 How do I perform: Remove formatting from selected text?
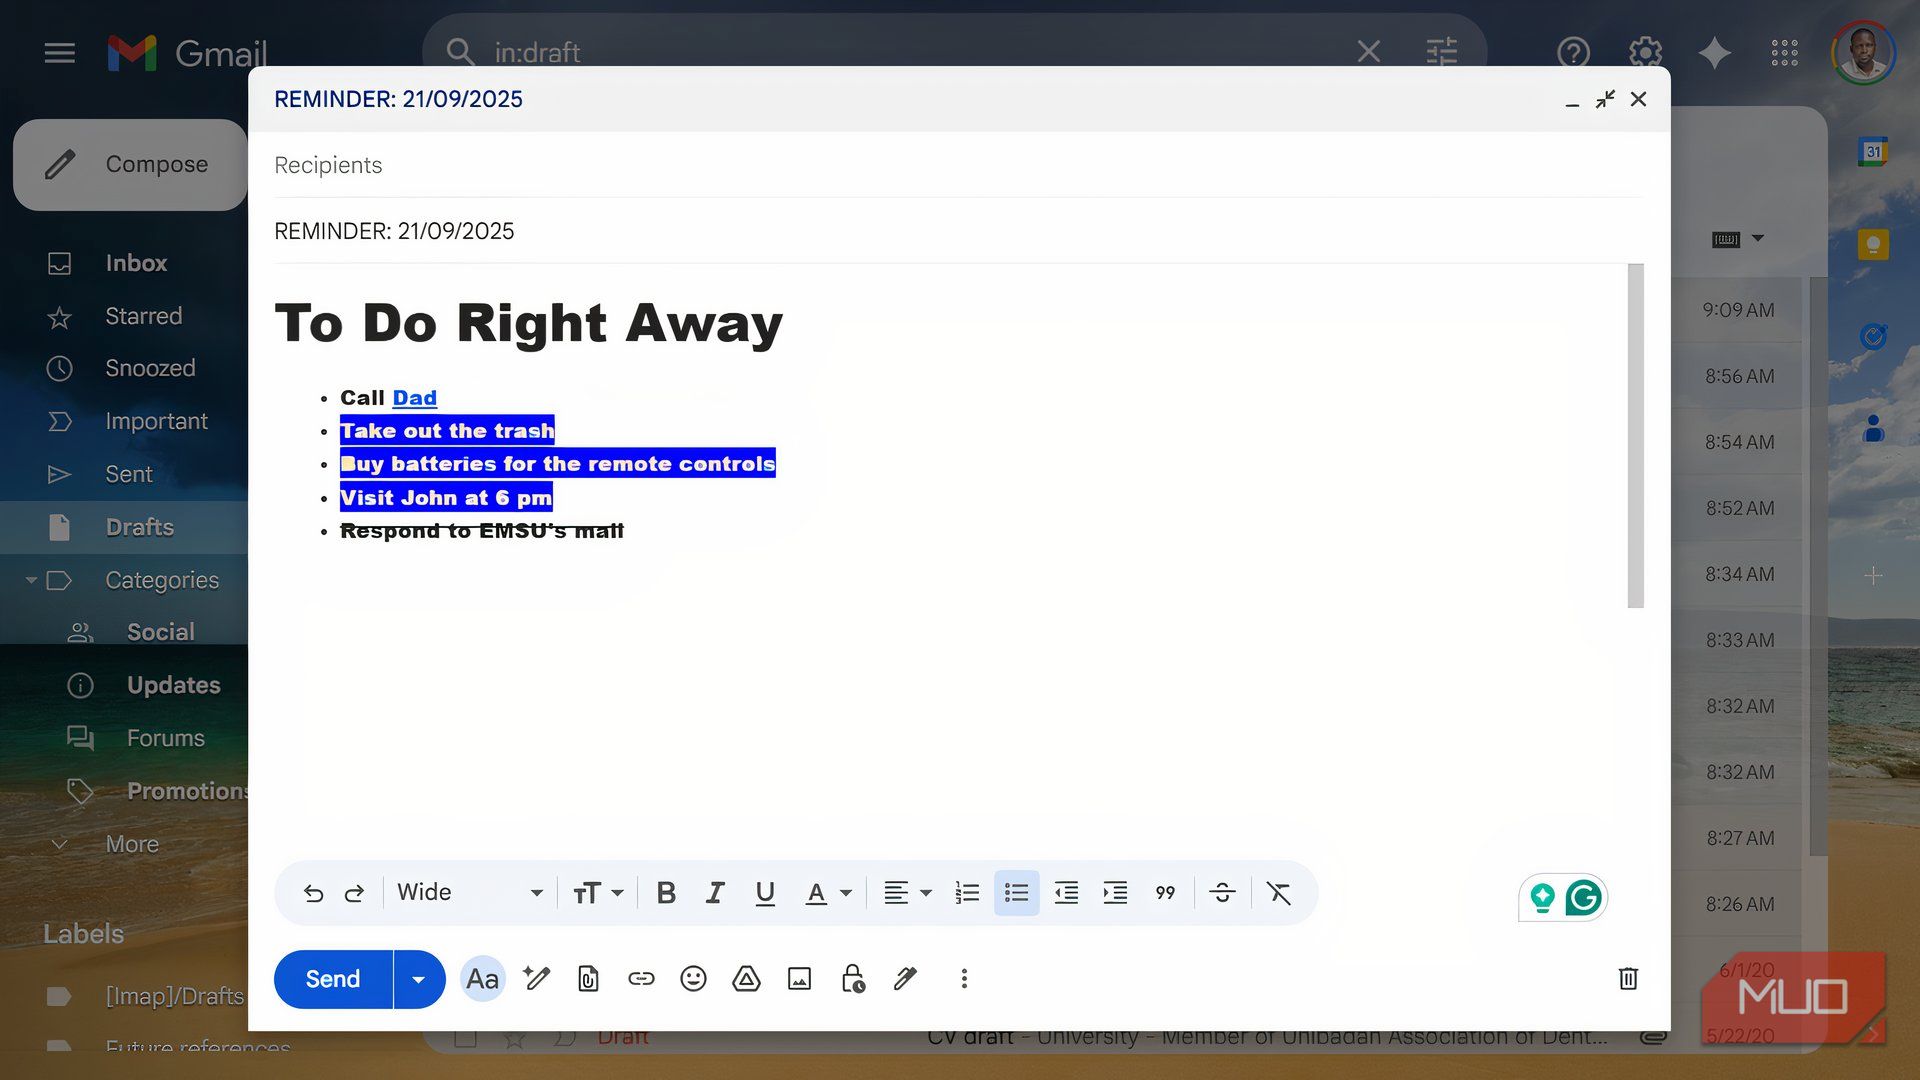coord(1278,893)
